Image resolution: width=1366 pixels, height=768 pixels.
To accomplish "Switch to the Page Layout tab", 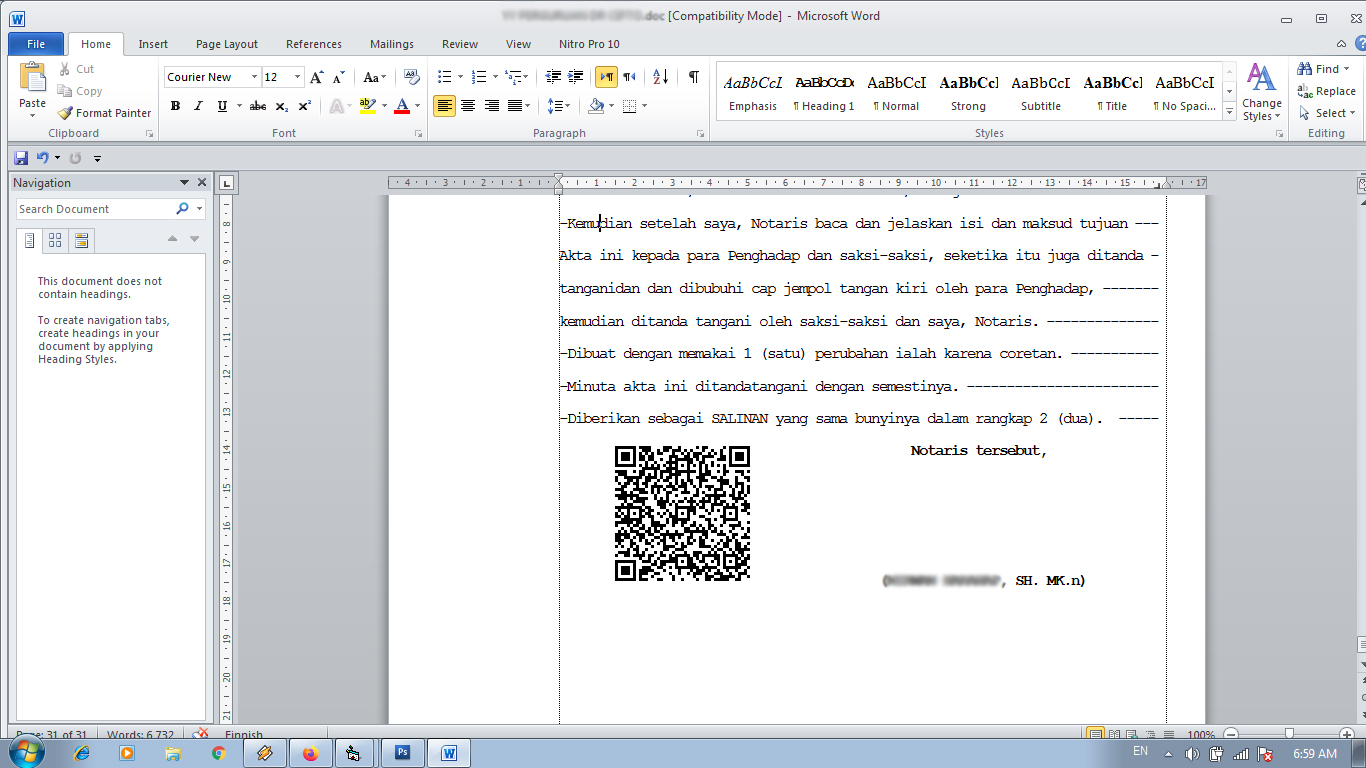I will (227, 44).
